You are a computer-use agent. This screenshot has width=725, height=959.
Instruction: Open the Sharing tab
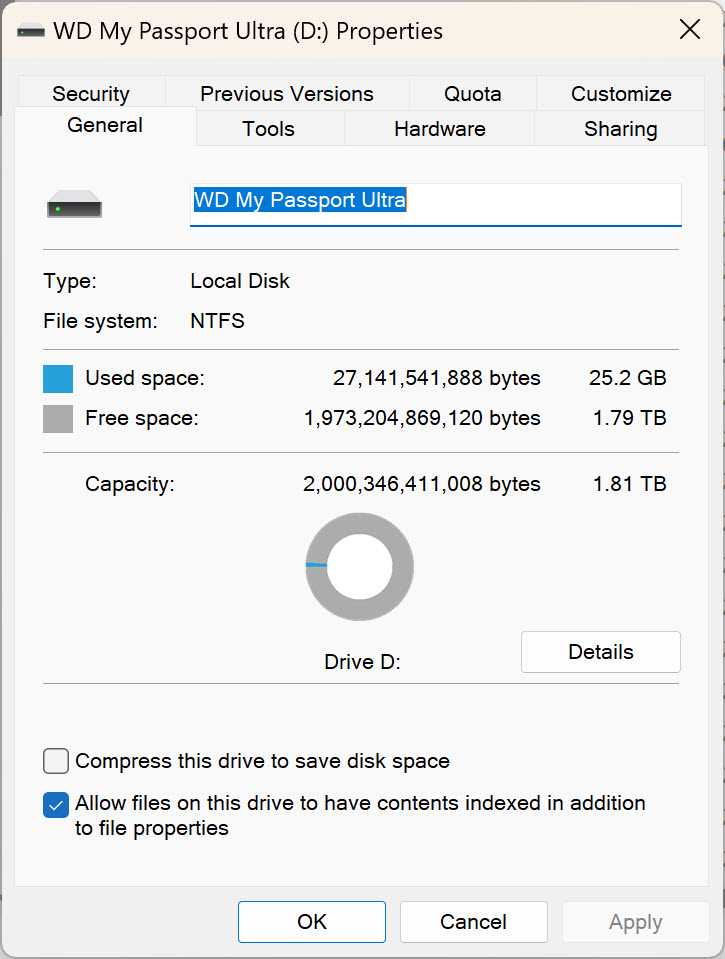coord(620,128)
